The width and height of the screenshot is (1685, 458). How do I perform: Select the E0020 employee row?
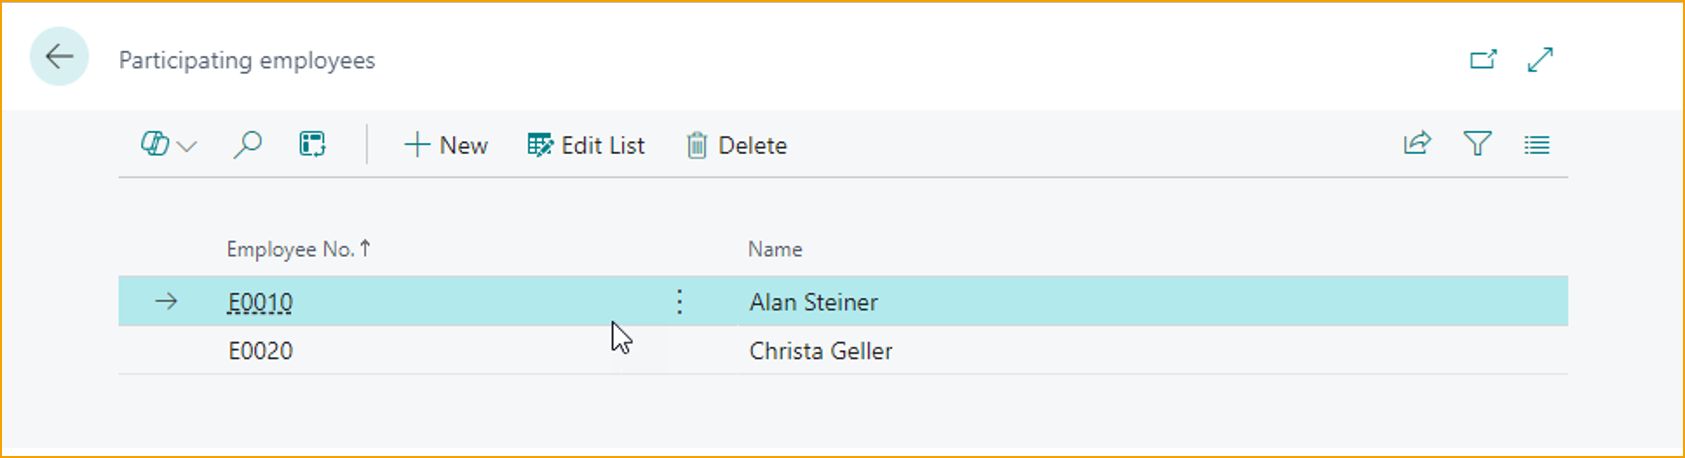pyautogui.click(x=260, y=351)
